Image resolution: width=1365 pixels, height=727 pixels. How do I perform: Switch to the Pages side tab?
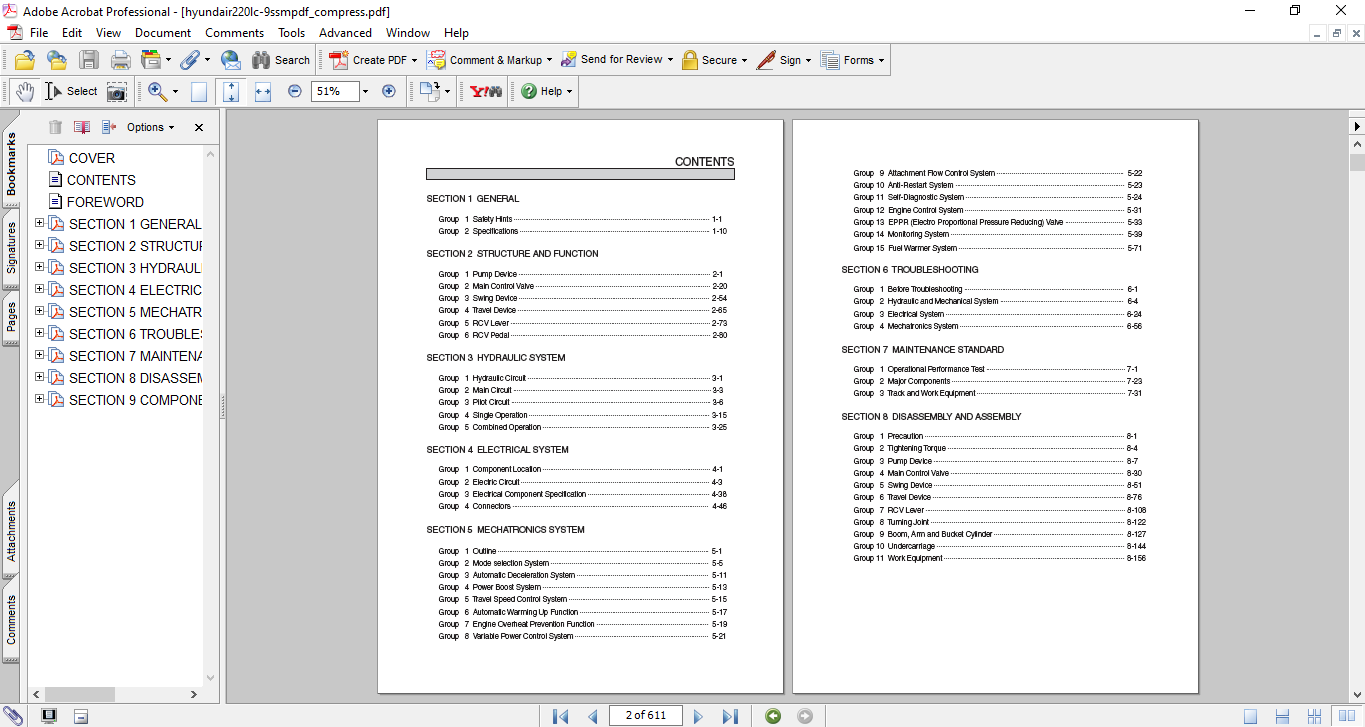click(x=11, y=317)
